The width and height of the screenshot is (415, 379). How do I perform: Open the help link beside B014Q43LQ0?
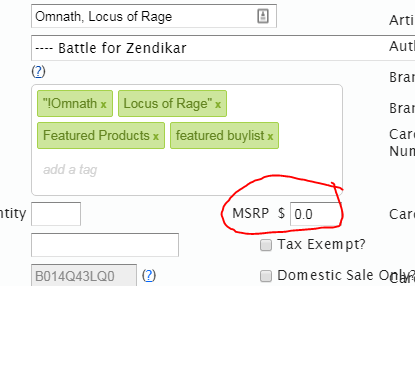[149, 275]
